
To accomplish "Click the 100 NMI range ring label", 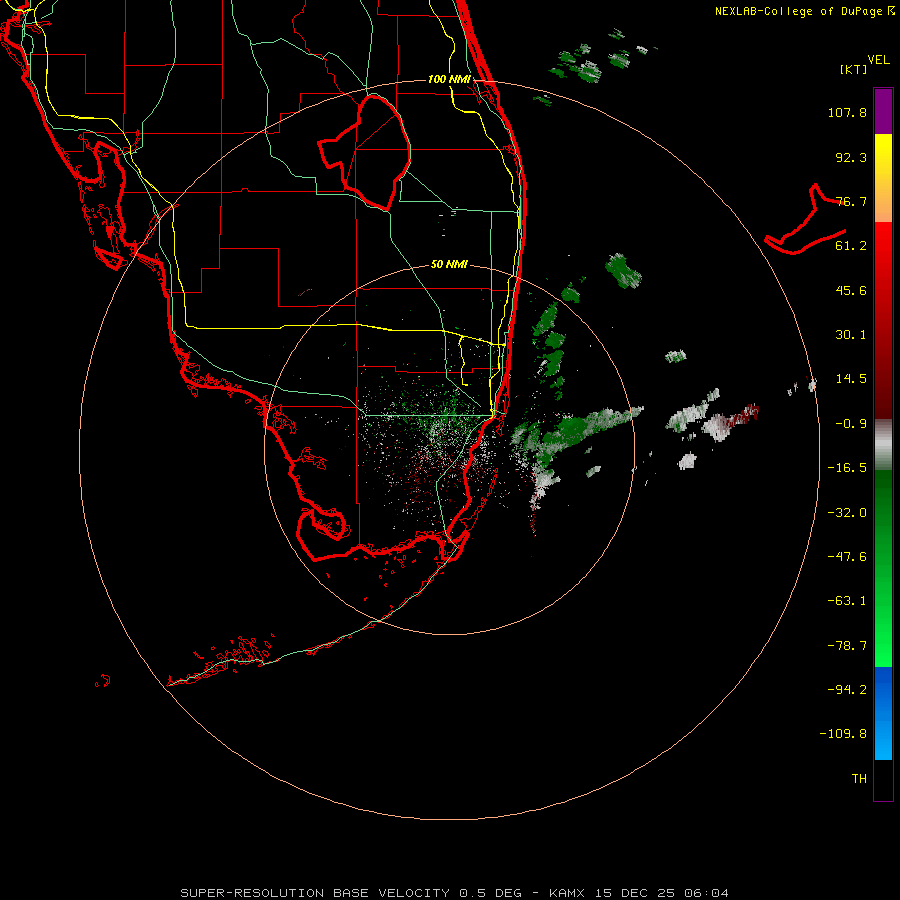I will point(449,79).
